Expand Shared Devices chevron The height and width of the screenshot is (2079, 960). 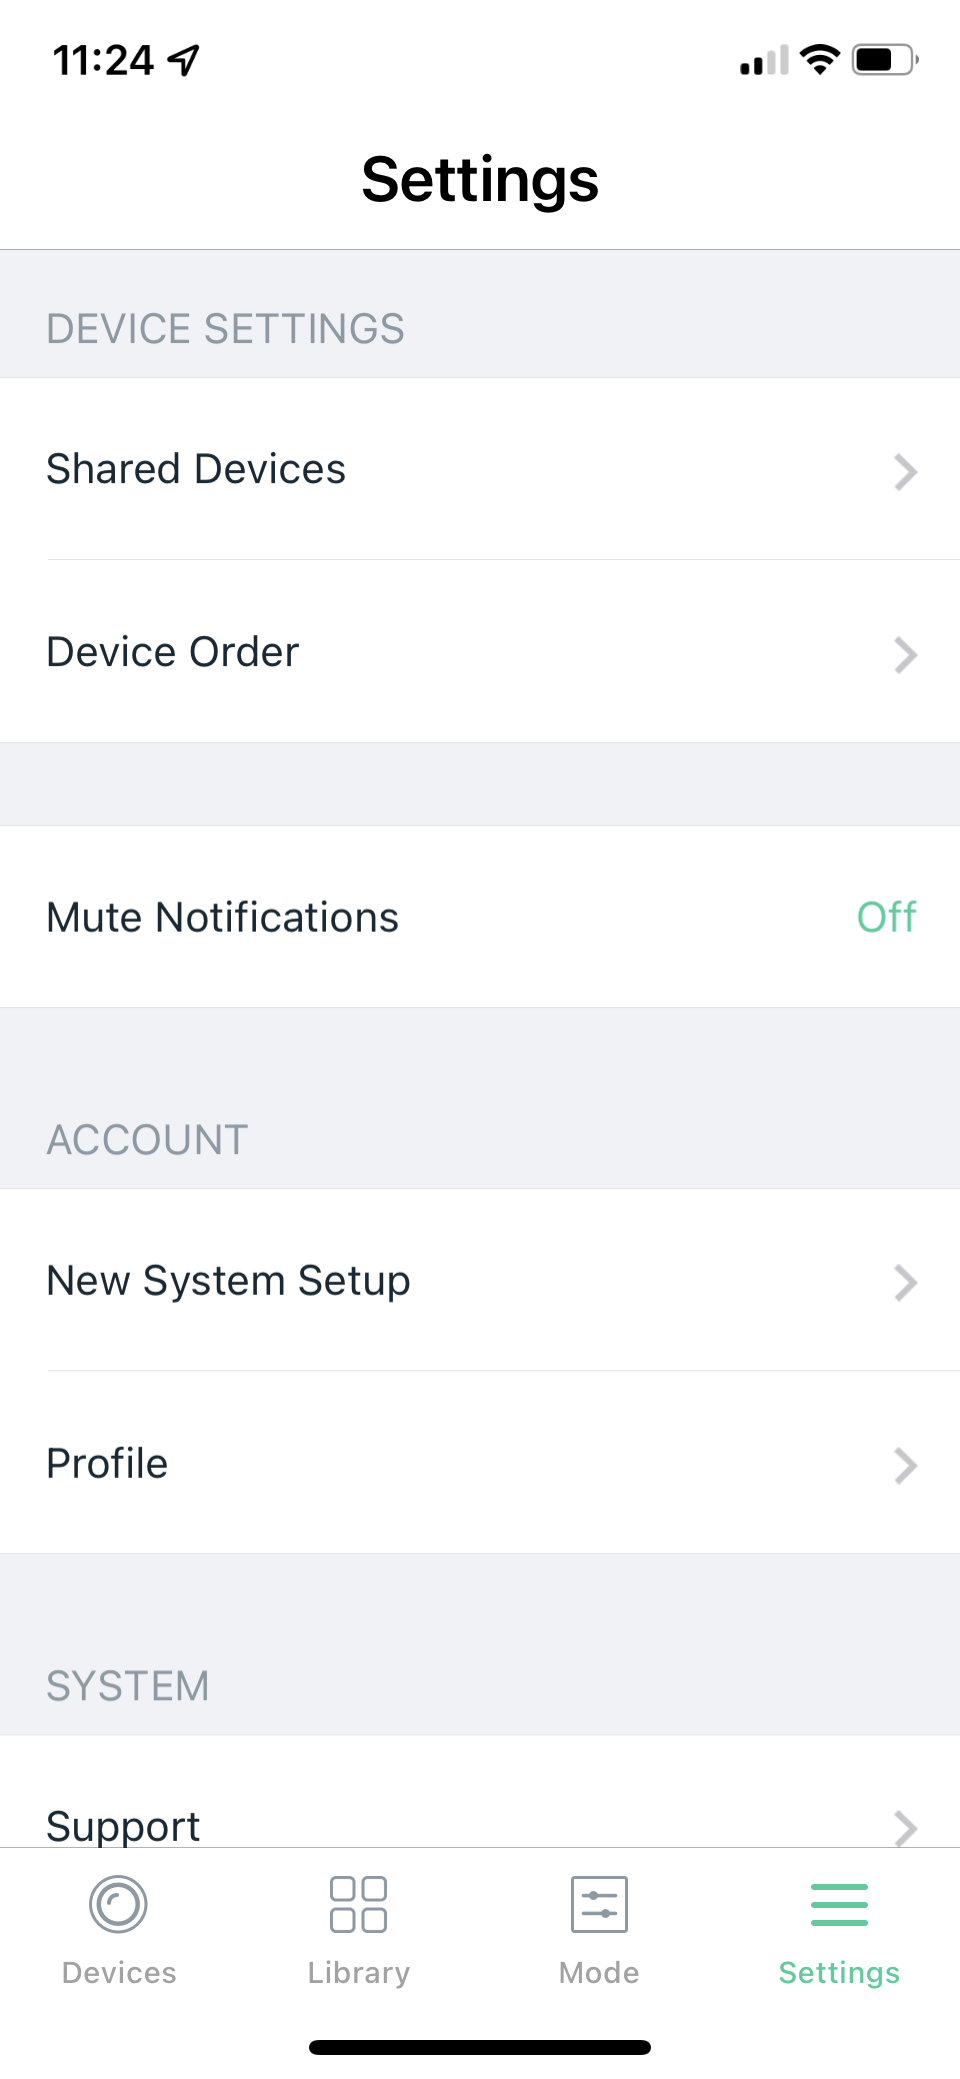(x=905, y=471)
